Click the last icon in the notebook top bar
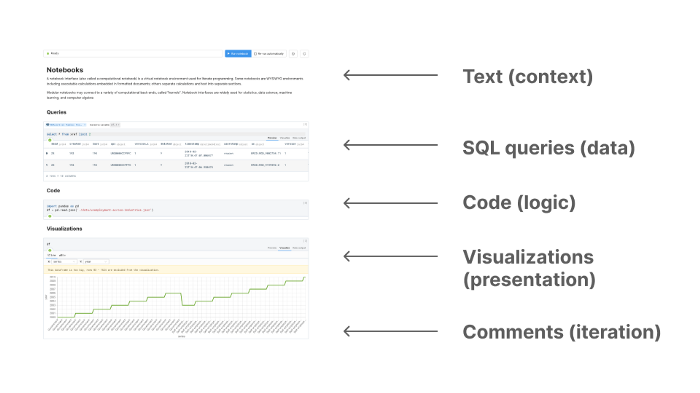Image resolution: width=700 pixels, height=393 pixels. coord(304,54)
